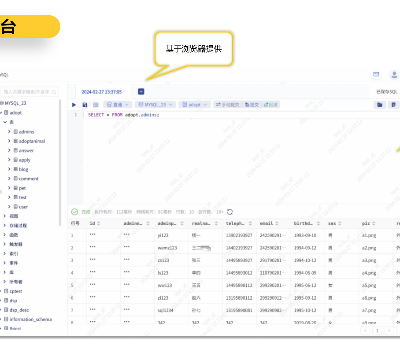
Task: Open the adopt database dropdown
Action: tap(195, 105)
